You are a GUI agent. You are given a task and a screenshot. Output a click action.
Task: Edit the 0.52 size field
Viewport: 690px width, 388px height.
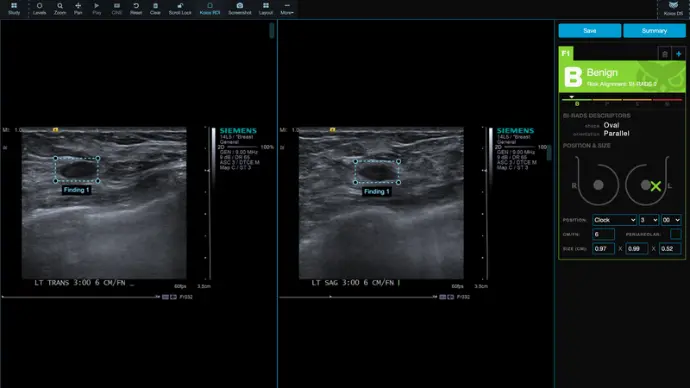click(x=670, y=249)
